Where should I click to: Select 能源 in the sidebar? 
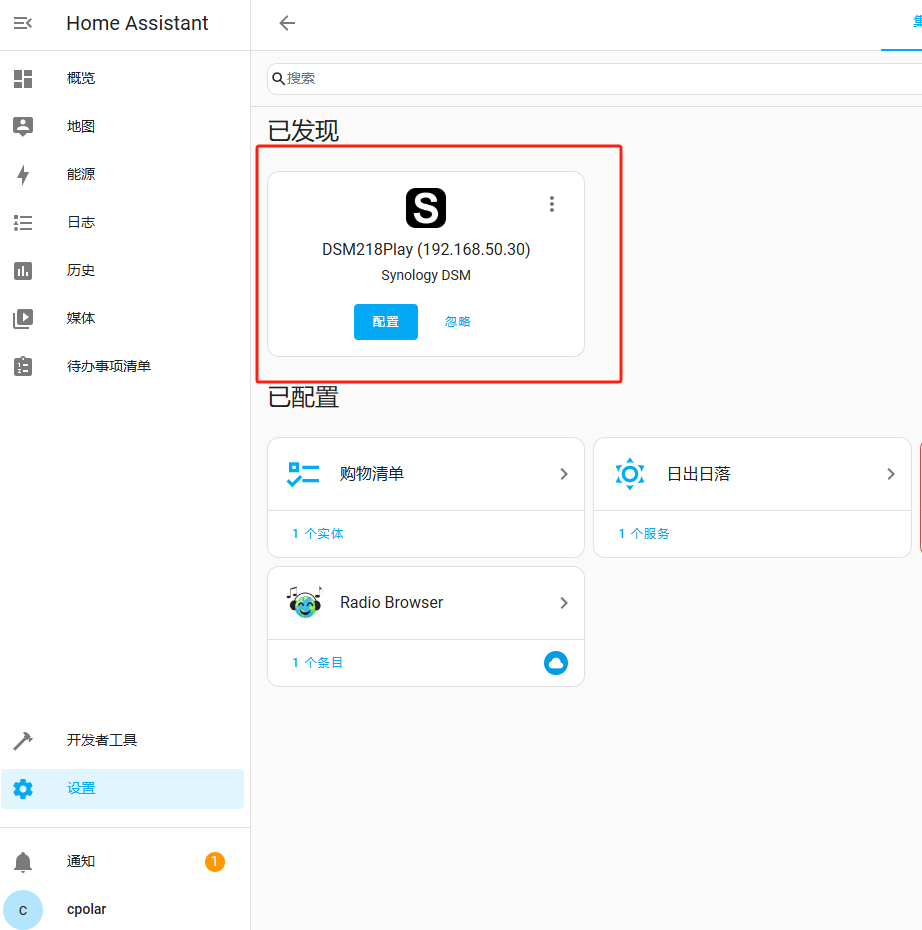(122, 174)
